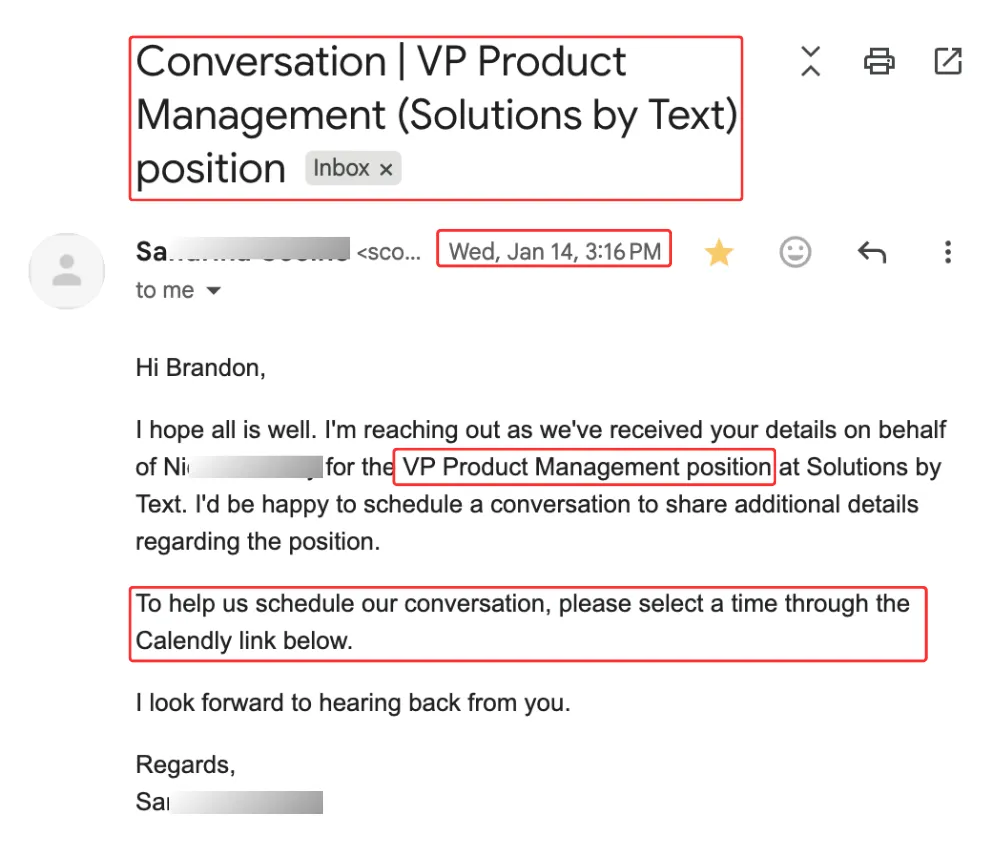Click the sender's profile avatar

tap(67, 271)
